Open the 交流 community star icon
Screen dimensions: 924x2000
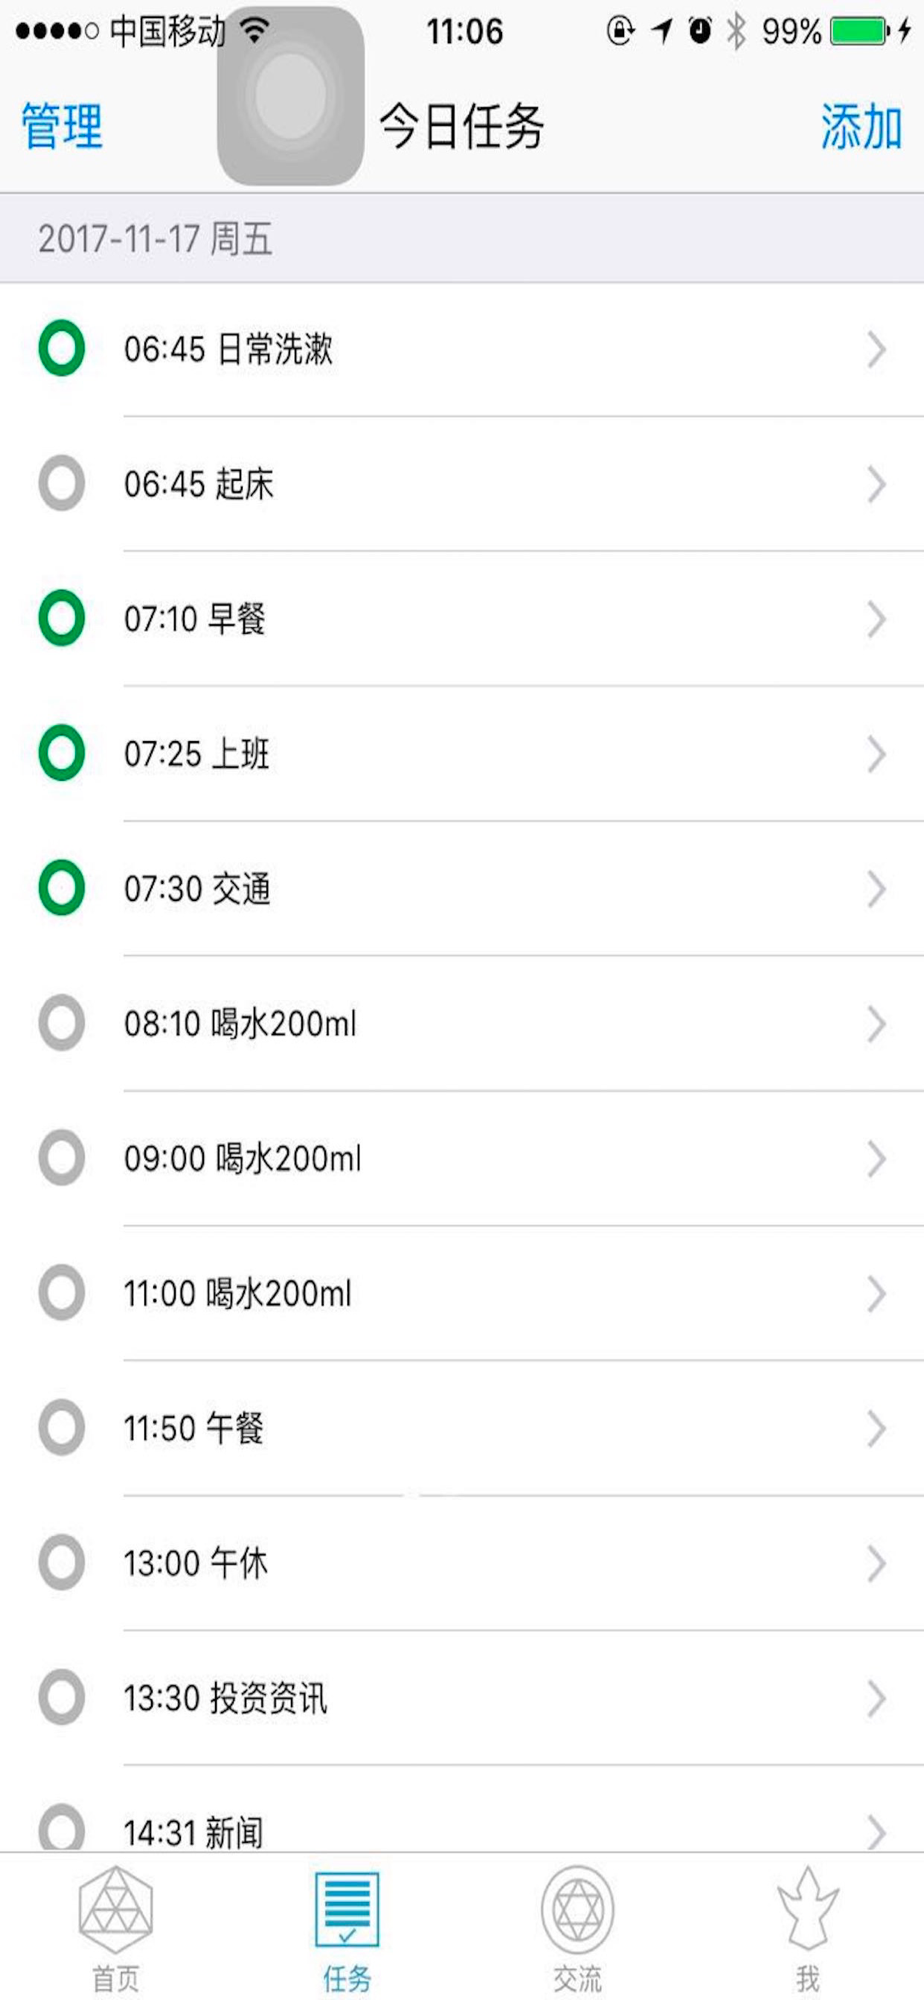(x=578, y=1910)
